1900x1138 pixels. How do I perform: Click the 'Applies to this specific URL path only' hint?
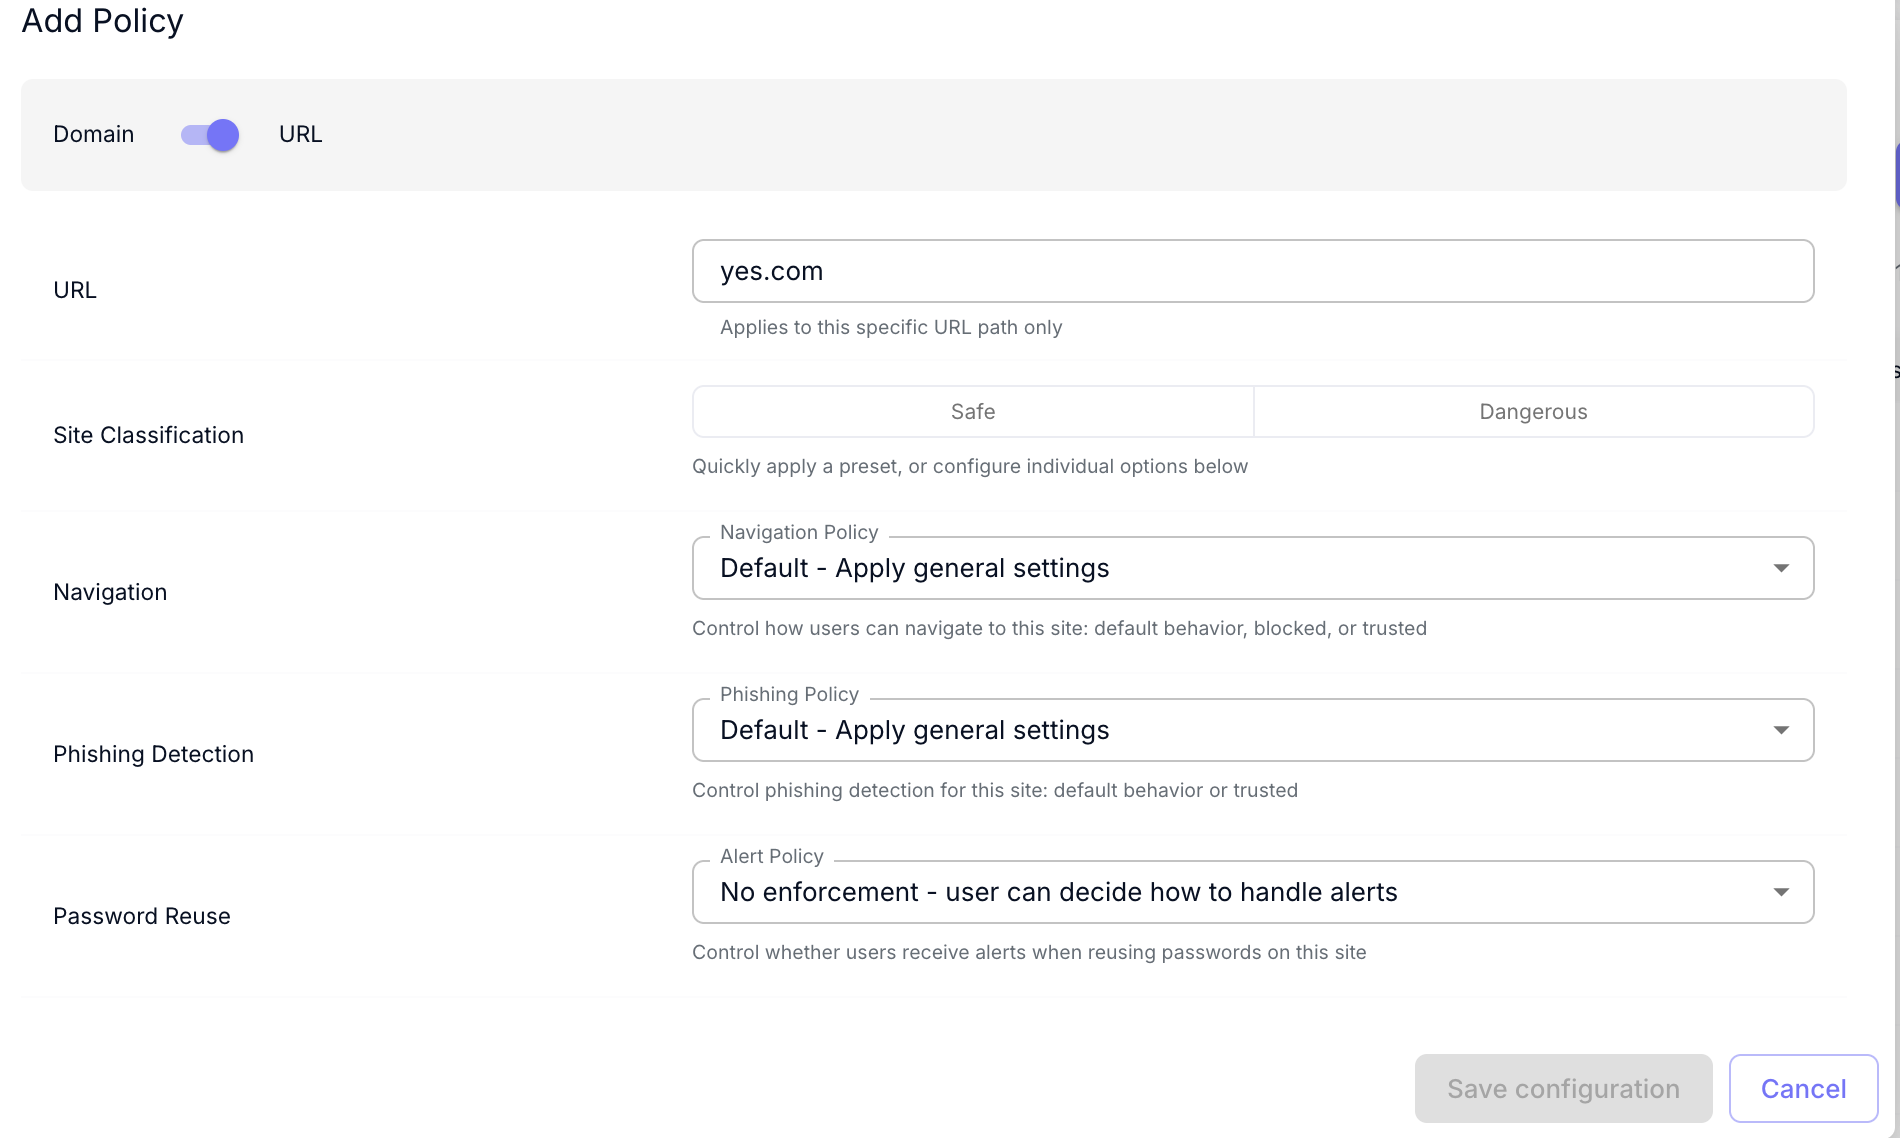[891, 327]
